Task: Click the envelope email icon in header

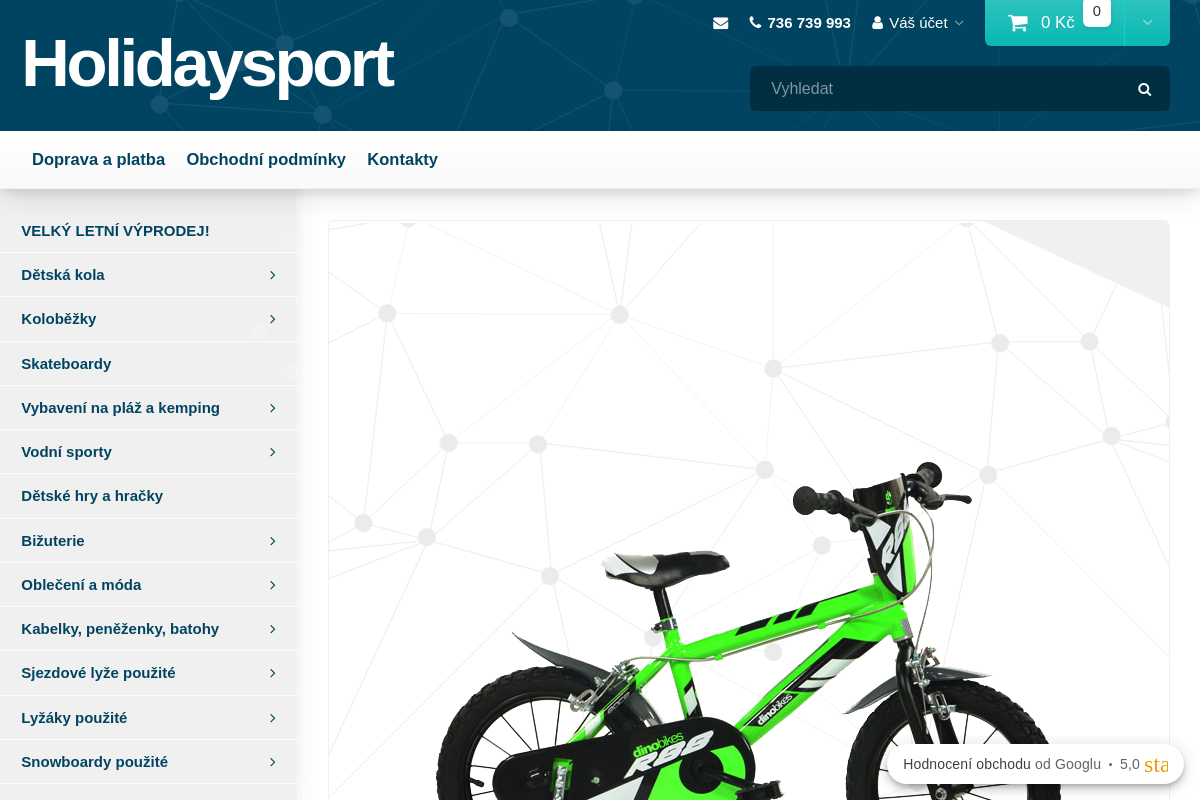Action: pyautogui.click(x=720, y=23)
